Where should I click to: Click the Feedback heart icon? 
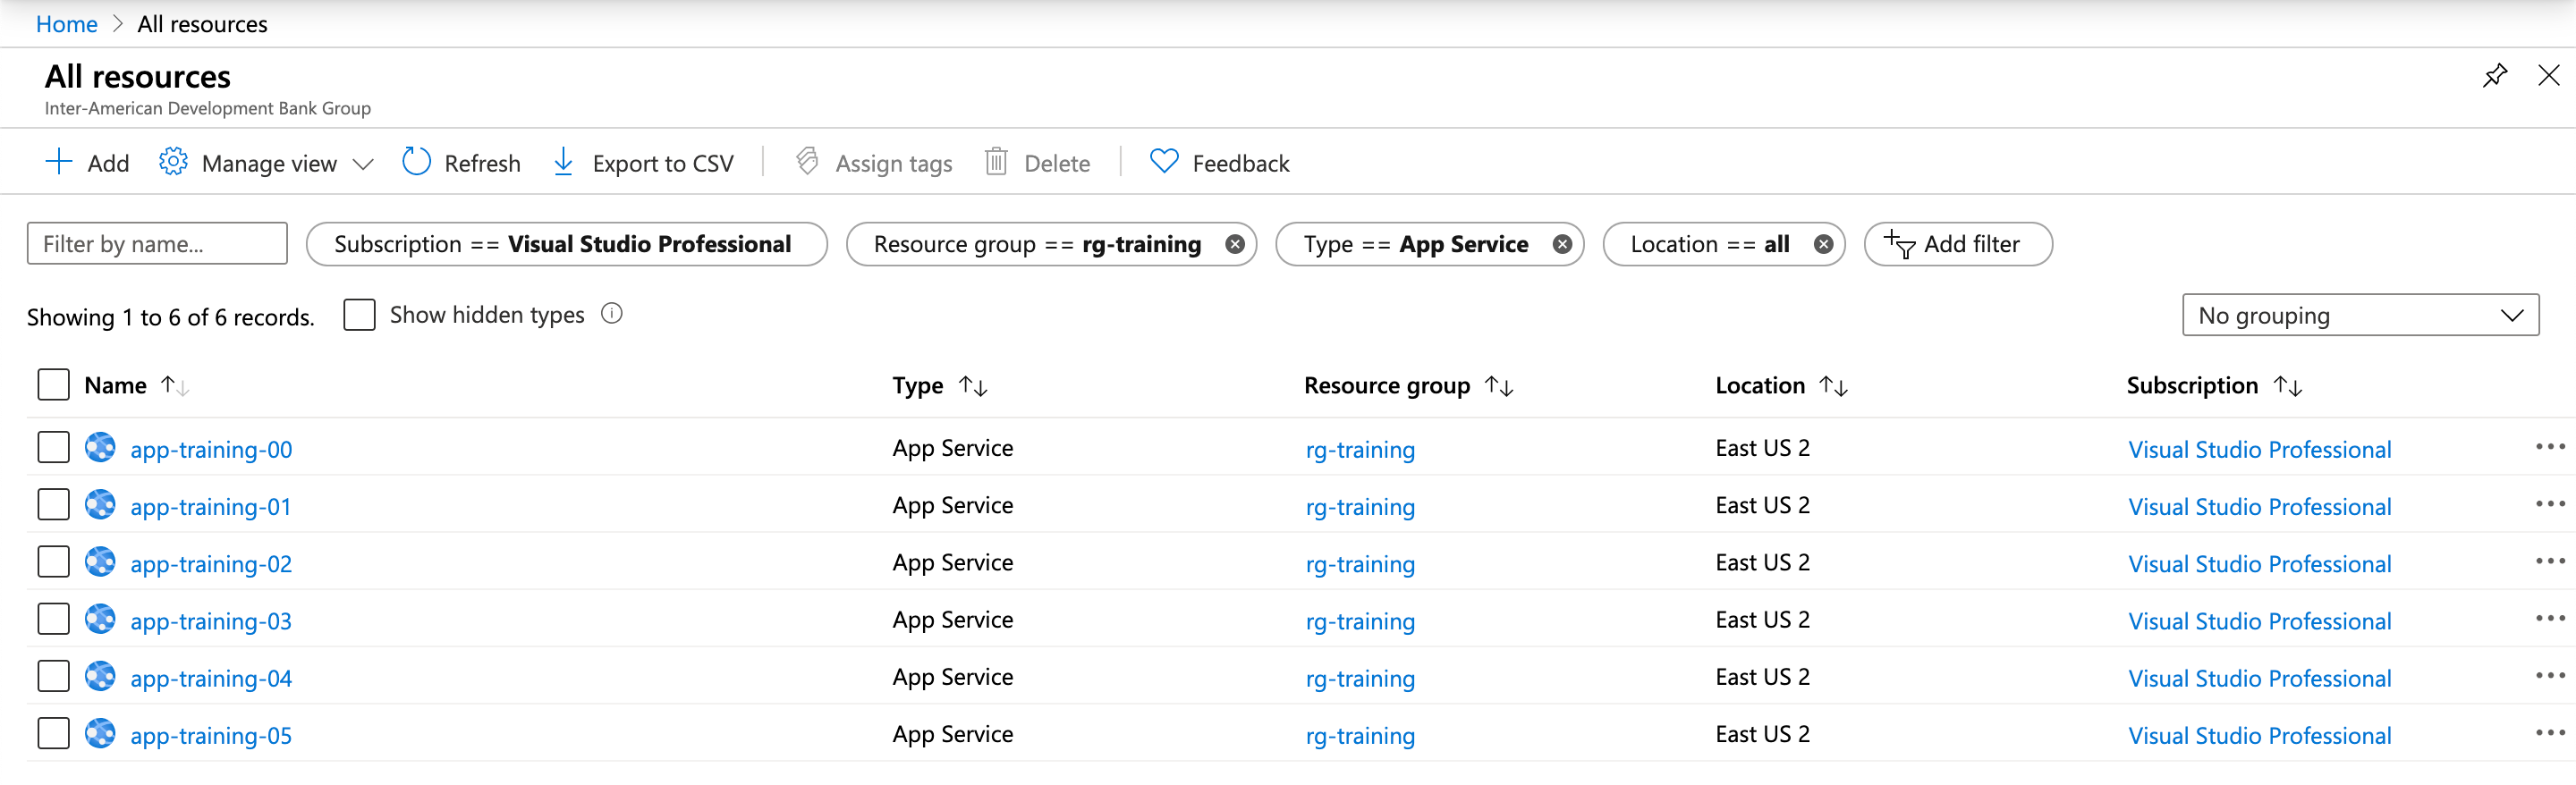pos(1164,162)
